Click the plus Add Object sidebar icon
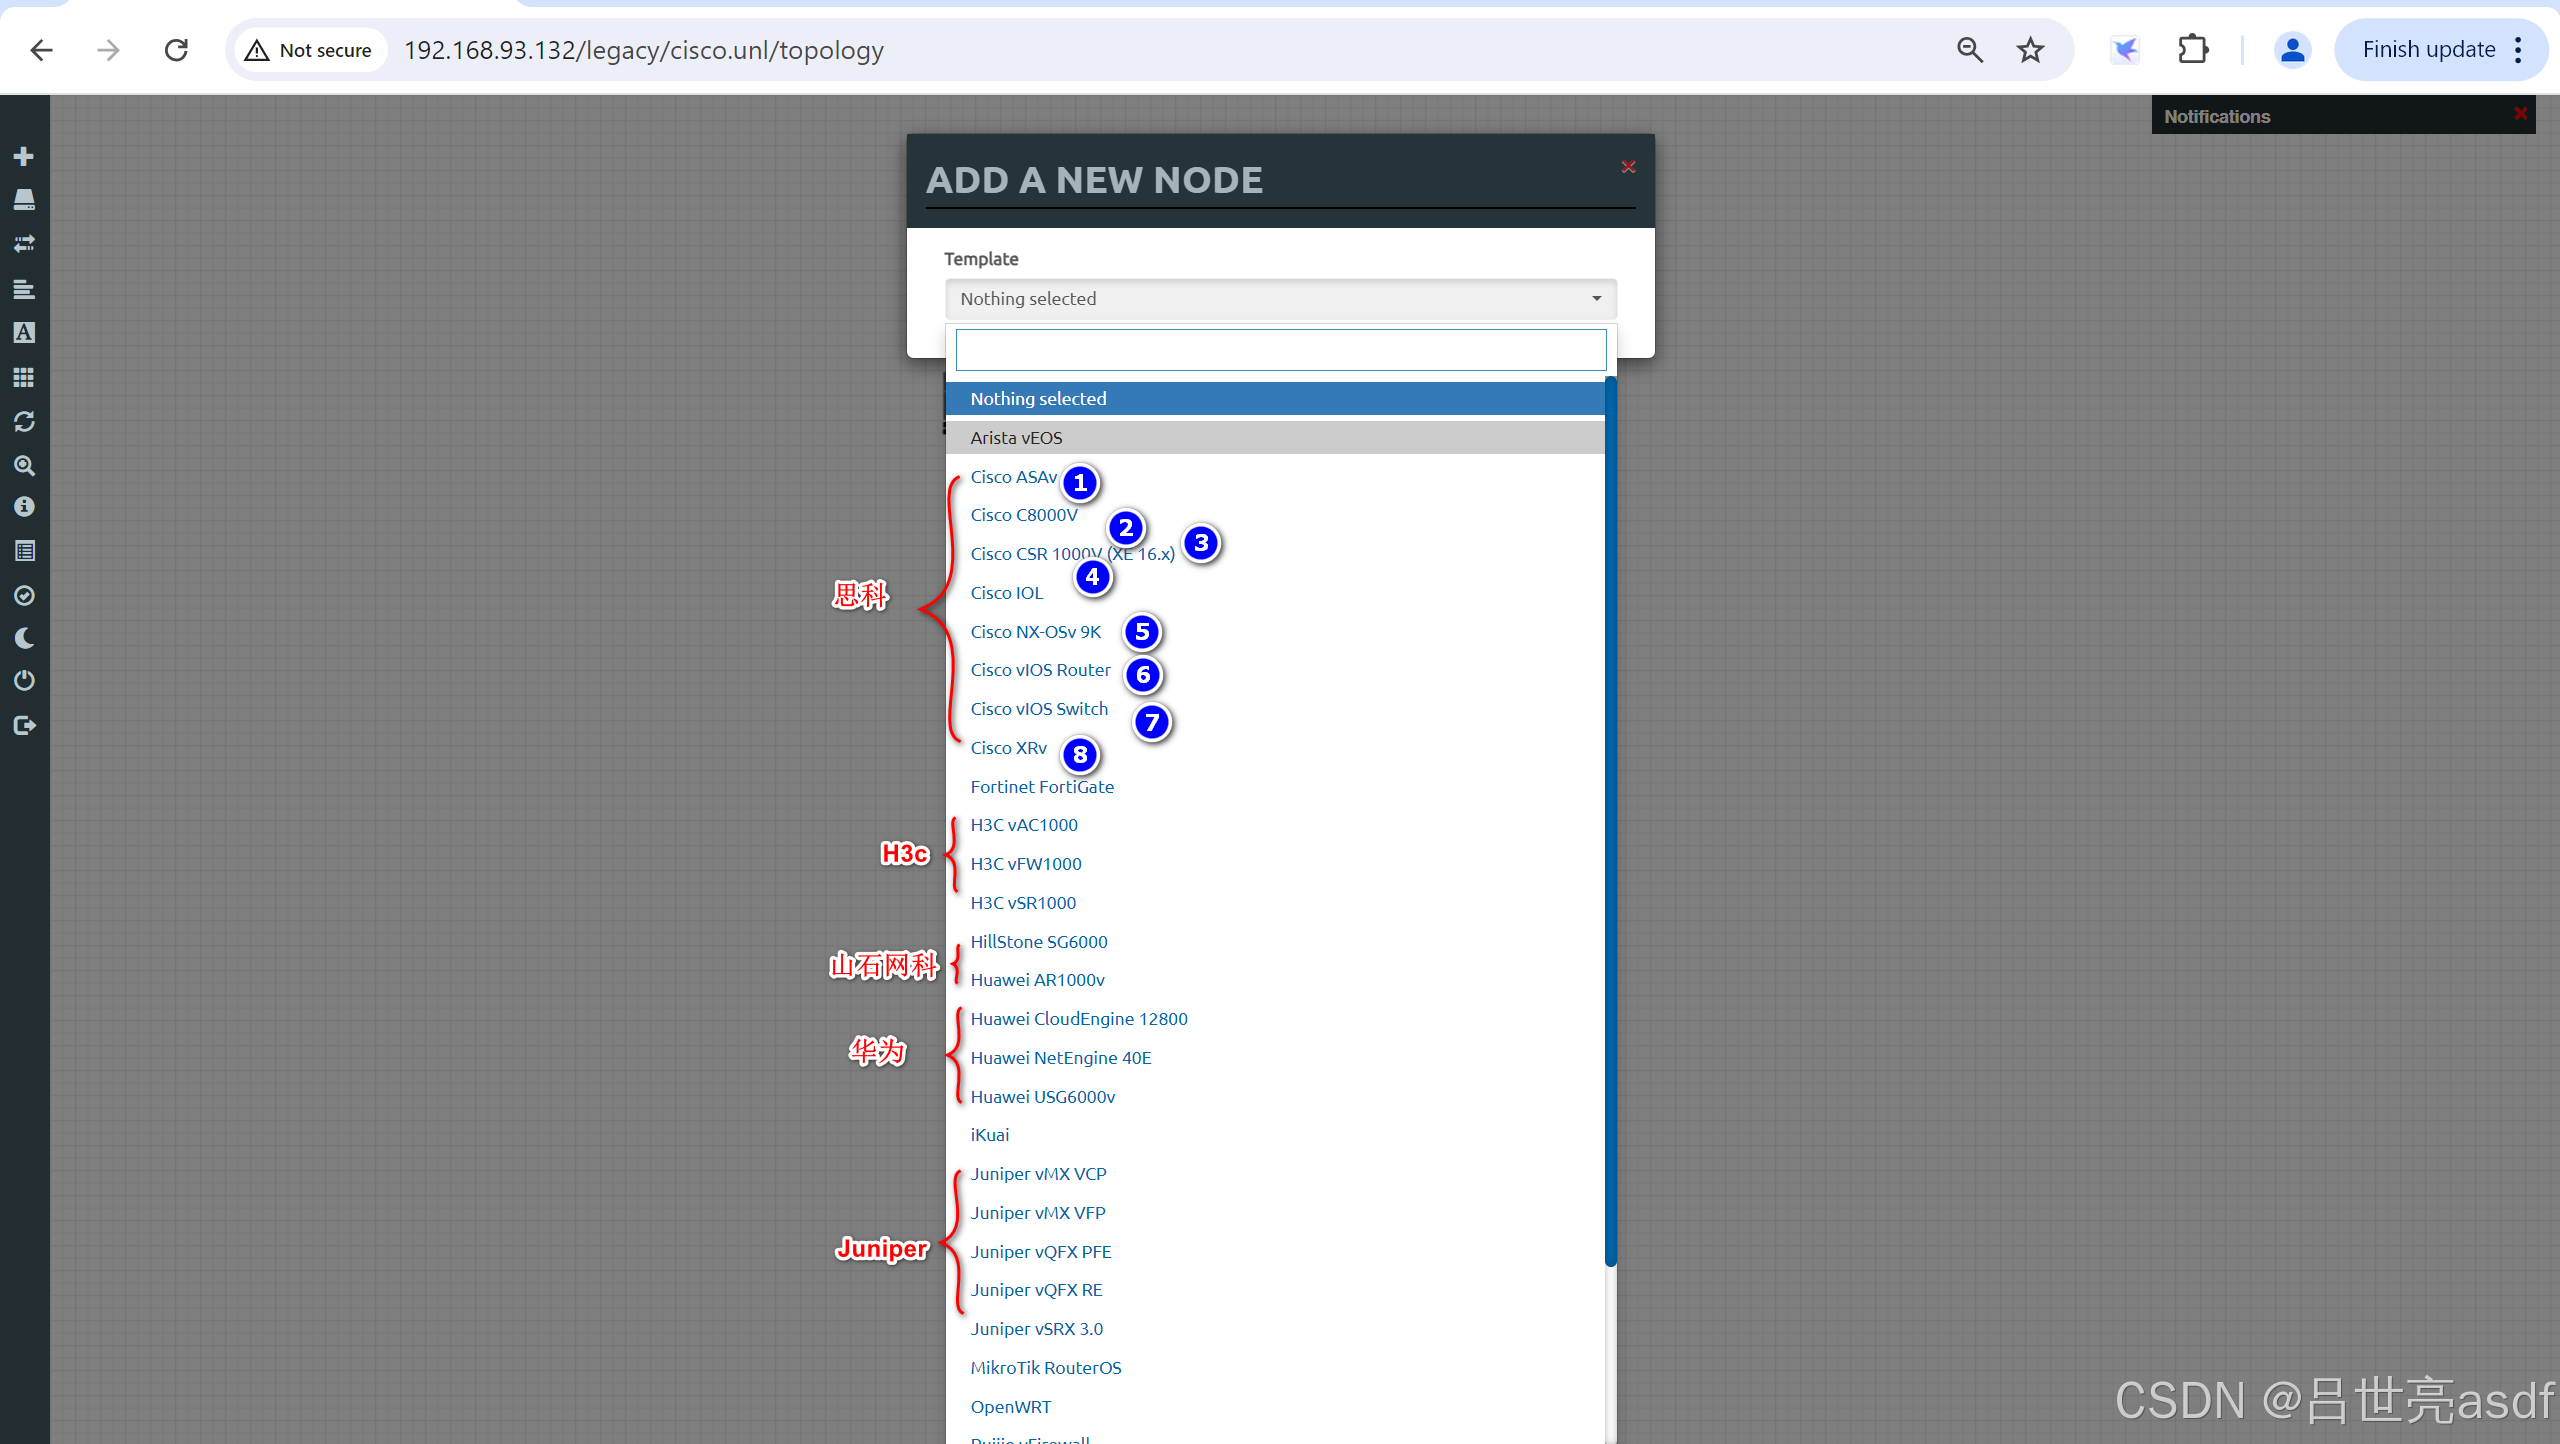 [24, 156]
